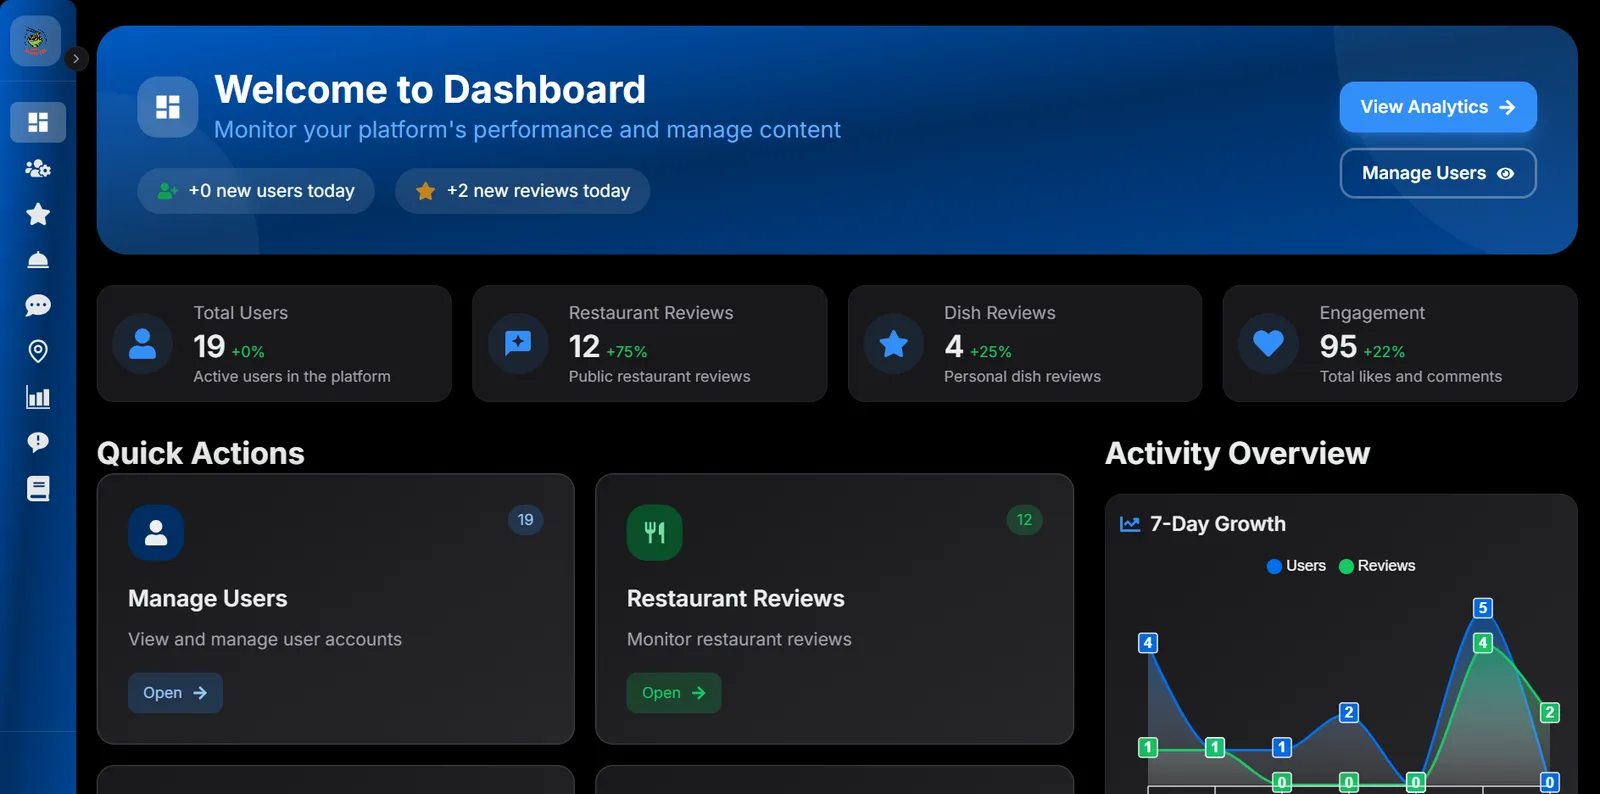Open the users group icon in the sidebar
Viewport: 1600px width, 794px height.
[38, 168]
